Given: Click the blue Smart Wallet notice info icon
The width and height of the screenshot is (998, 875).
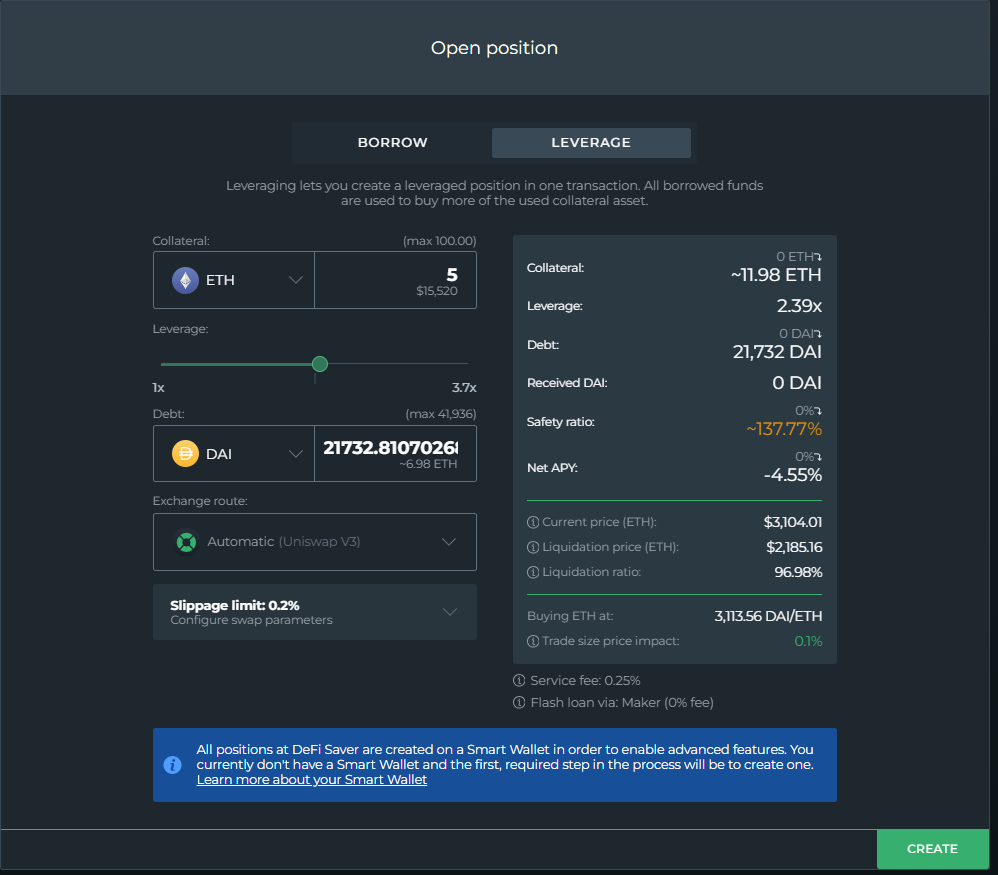Looking at the screenshot, I should (x=172, y=765).
